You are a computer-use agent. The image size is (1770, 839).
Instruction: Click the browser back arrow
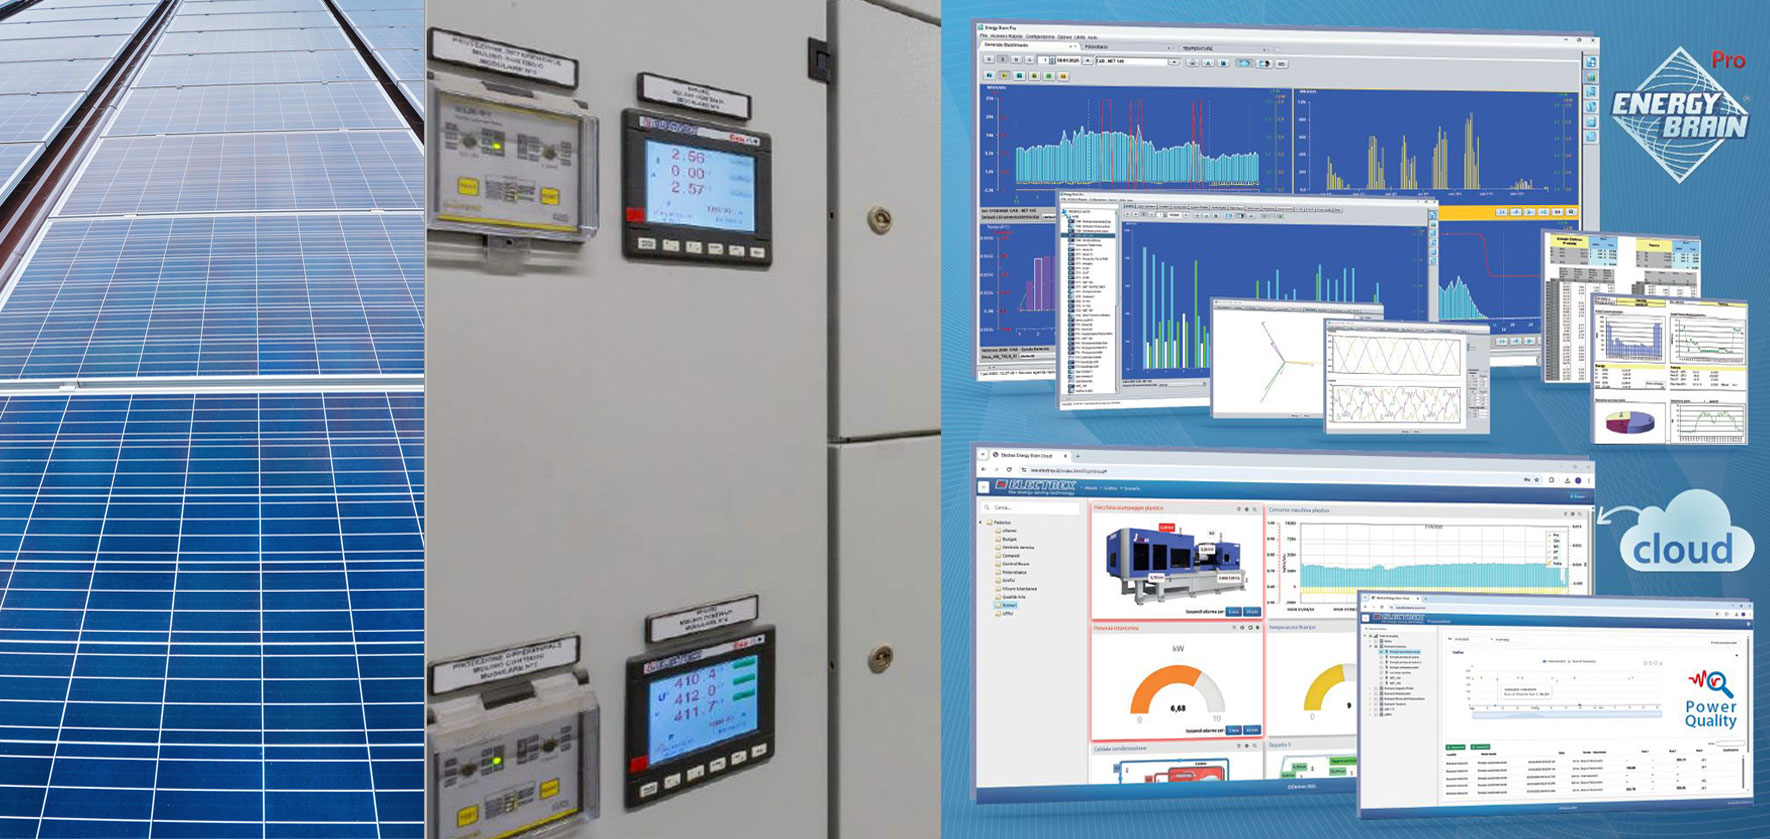tap(983, 469)
